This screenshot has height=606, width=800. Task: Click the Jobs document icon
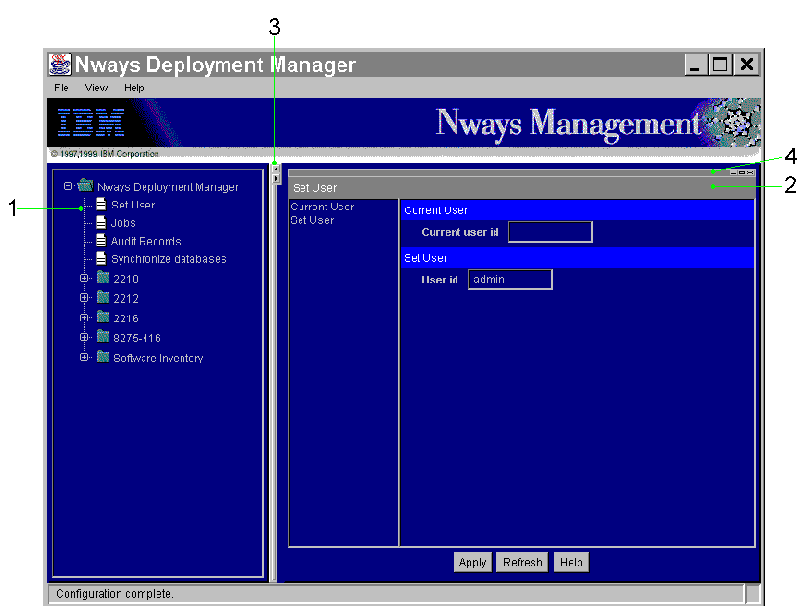click(101, 223)
